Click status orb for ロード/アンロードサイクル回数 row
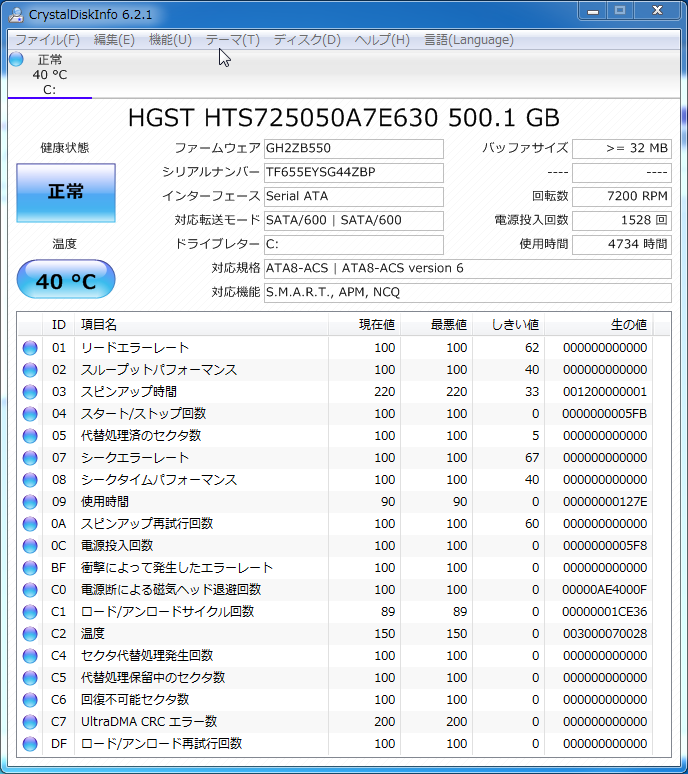The width and height of the screenshot is (688, 774). [30, 612]
